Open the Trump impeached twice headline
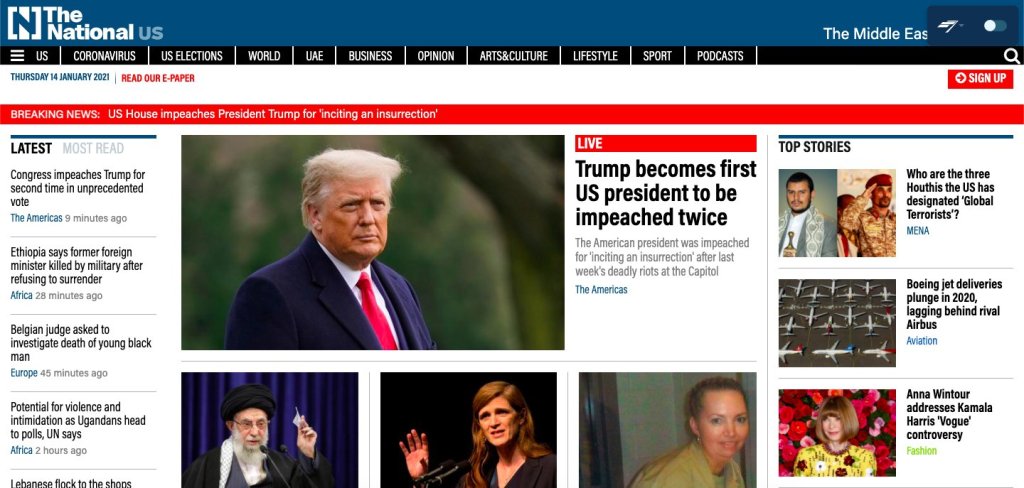1024x488 pixels. coord(665,193)
